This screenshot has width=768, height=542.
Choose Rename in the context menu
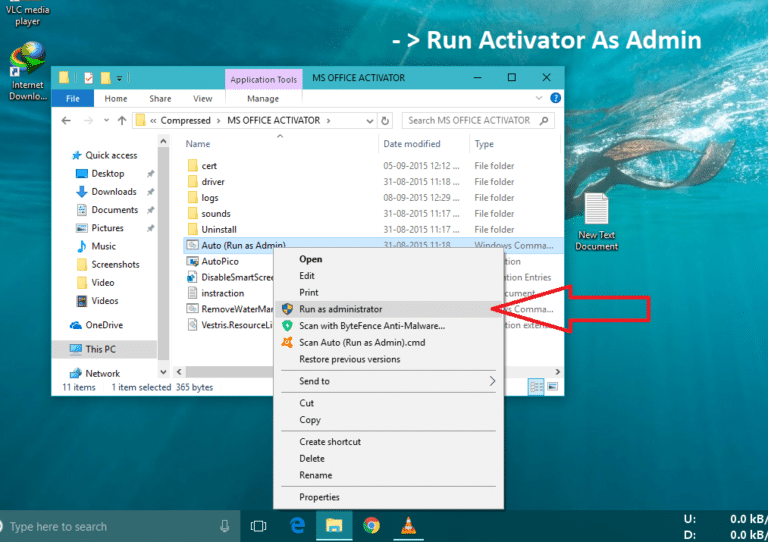[388, 475]
